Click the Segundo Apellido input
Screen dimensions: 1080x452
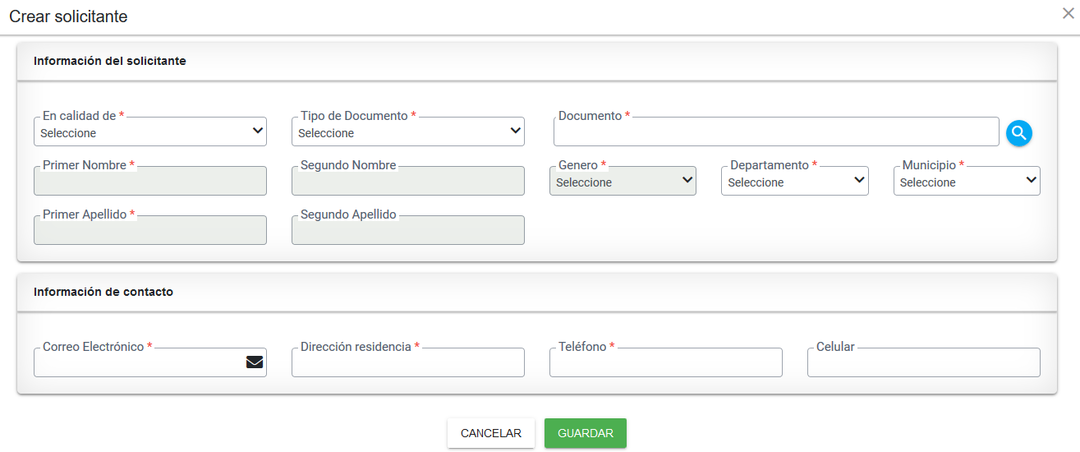pyautogui.click(x=408, y=231)
